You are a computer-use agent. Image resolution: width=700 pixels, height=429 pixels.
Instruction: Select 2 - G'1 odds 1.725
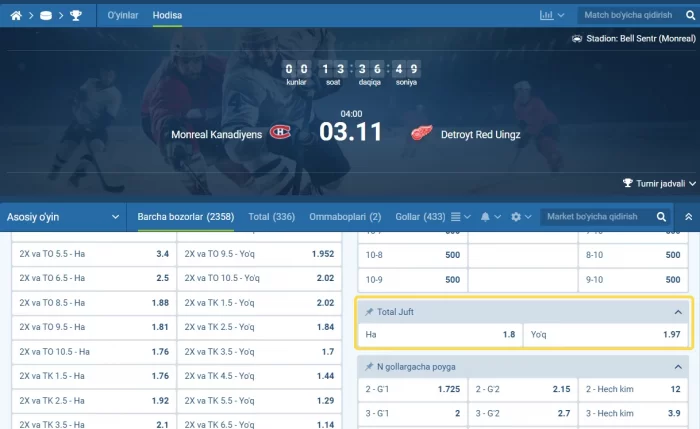pyautogui.click(x=412, y=389)
